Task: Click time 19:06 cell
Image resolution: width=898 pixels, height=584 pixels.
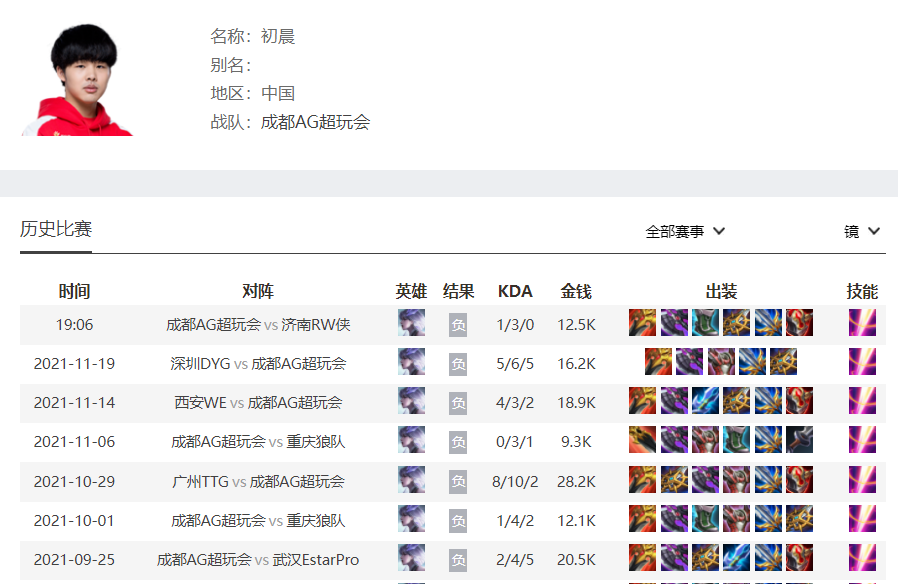Action: 74,325
